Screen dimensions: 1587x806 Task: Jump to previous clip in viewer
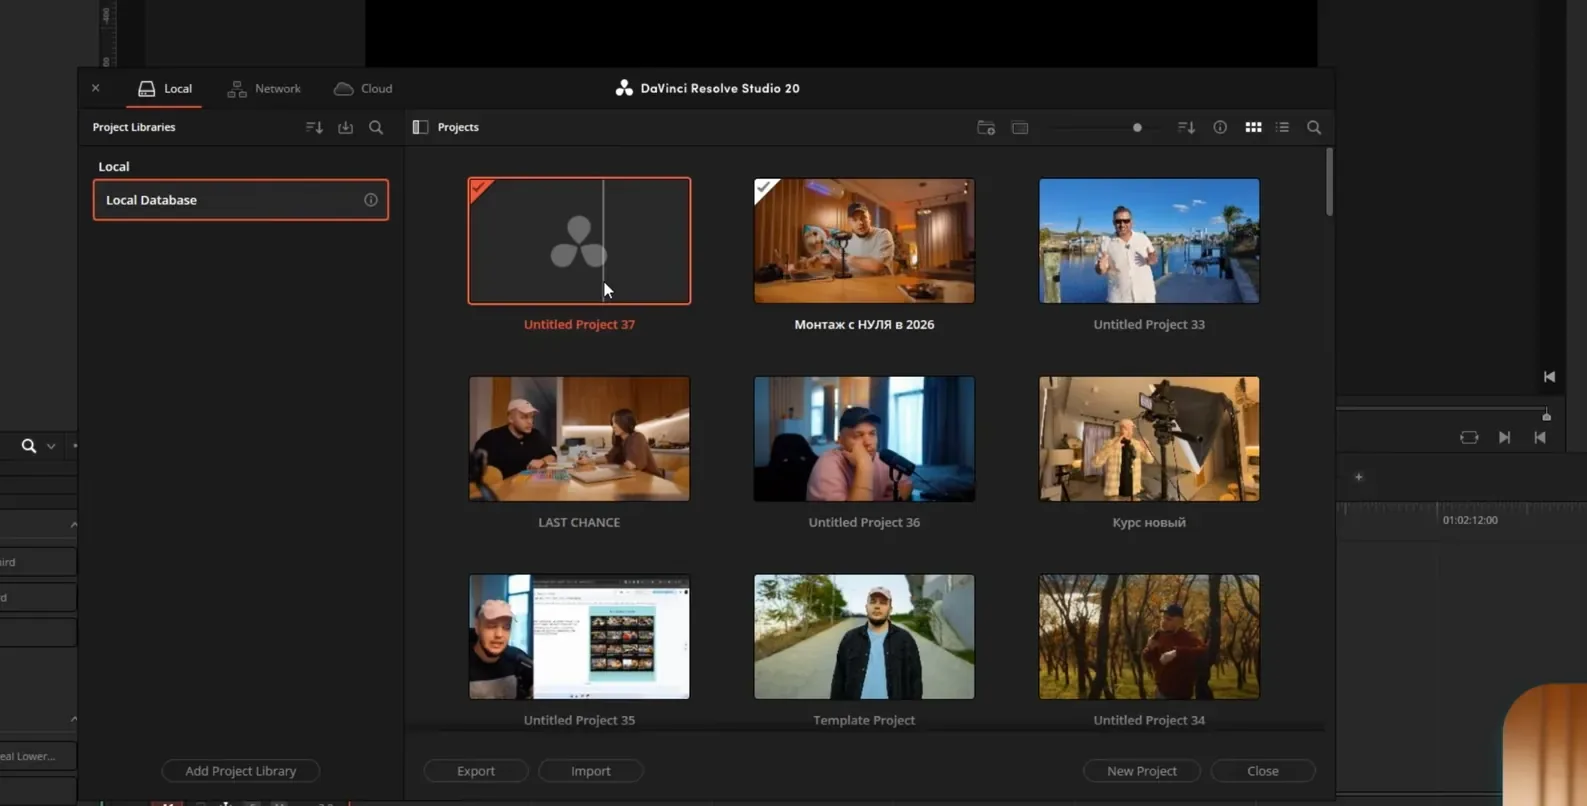1540,437
